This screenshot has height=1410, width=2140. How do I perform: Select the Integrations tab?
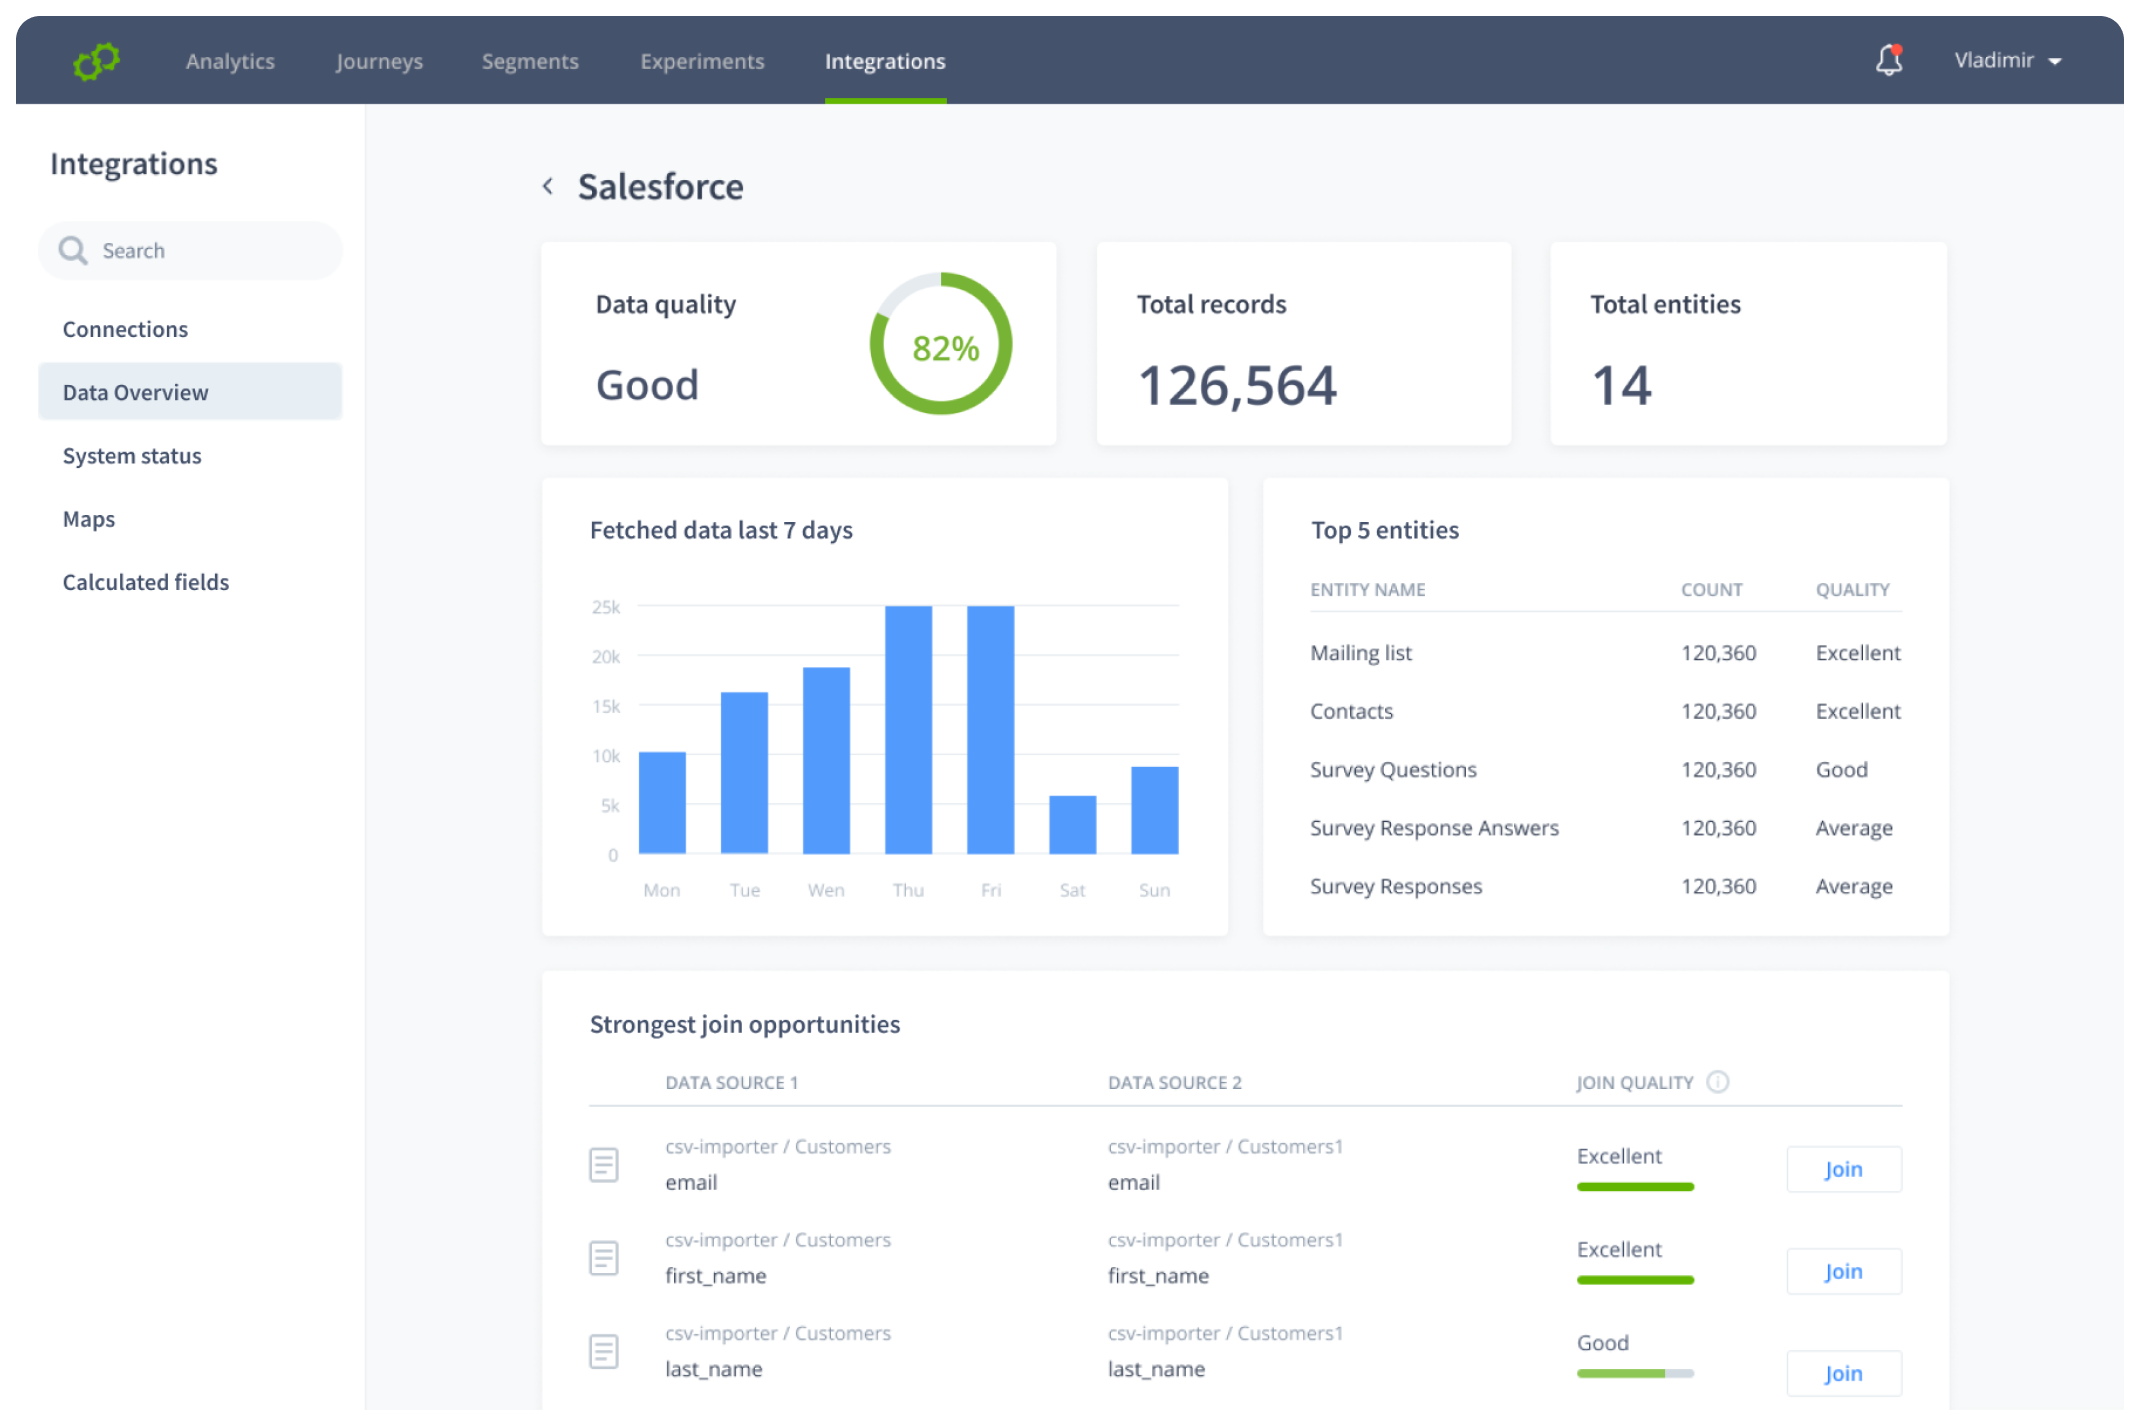885,61
